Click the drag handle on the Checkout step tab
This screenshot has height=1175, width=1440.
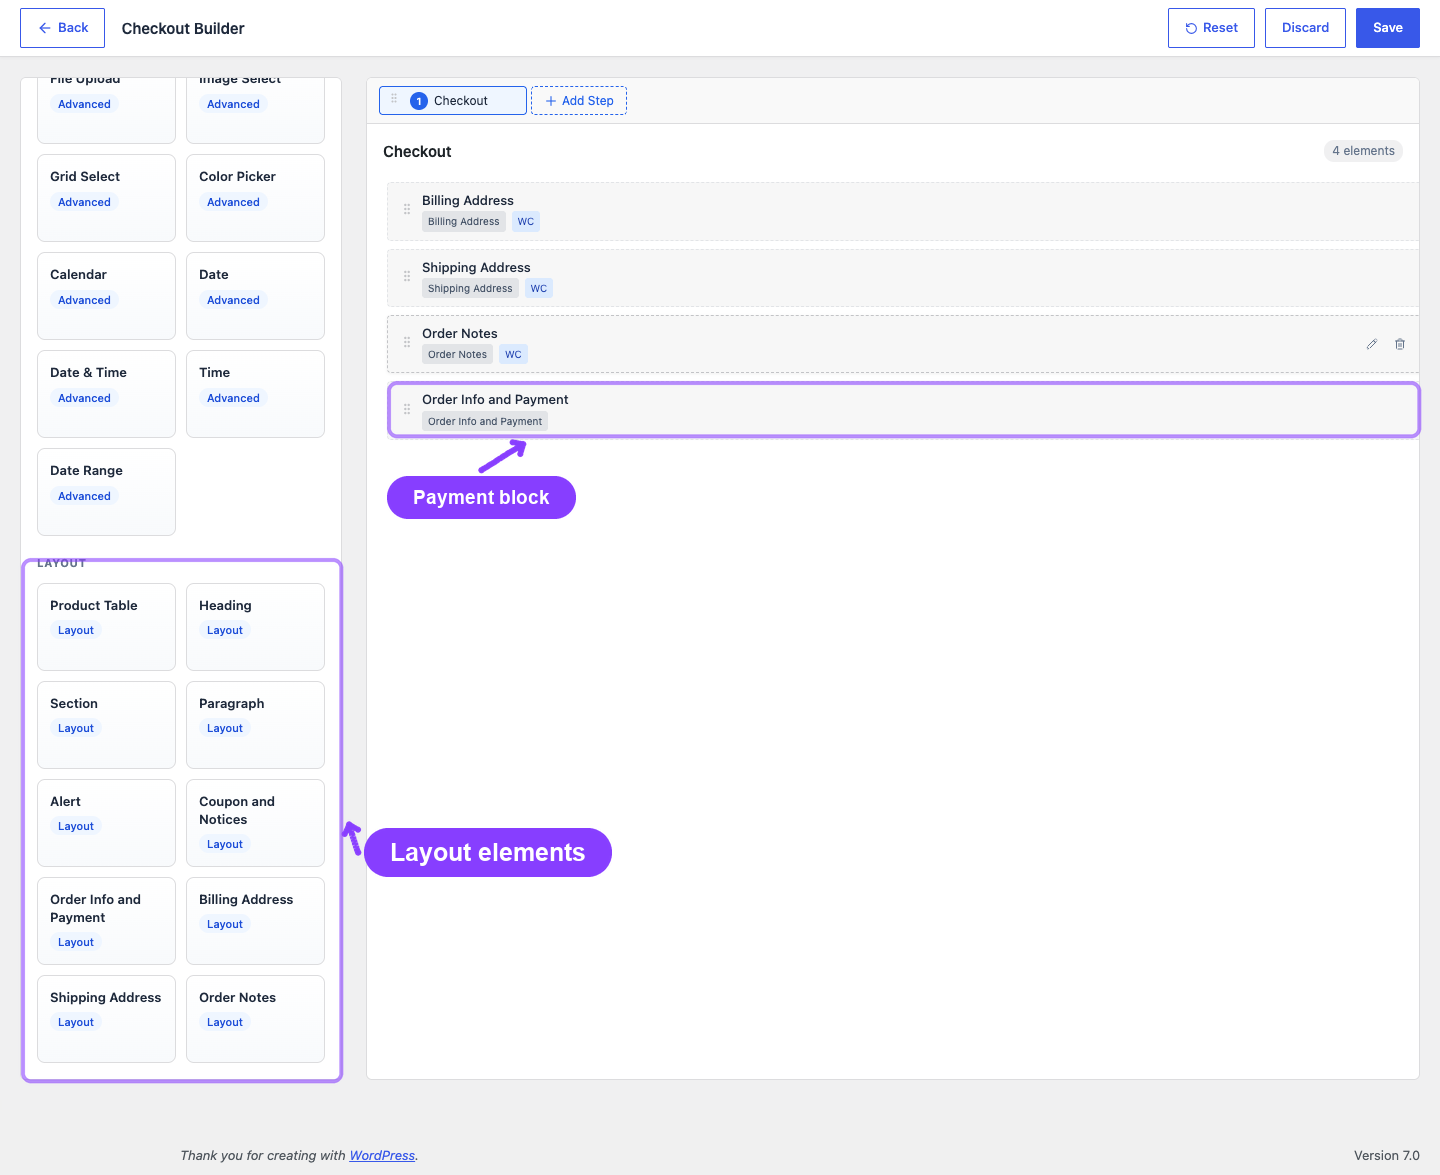coord(394,99)
